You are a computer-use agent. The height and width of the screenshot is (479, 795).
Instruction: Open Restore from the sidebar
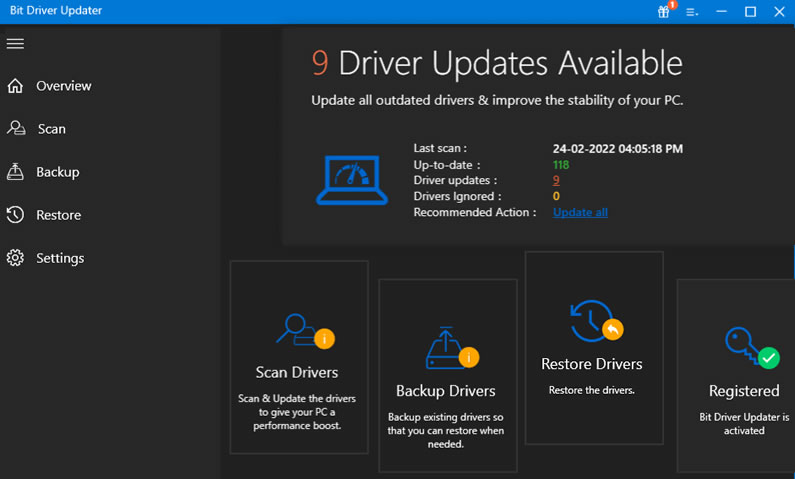tap(58, 215)
